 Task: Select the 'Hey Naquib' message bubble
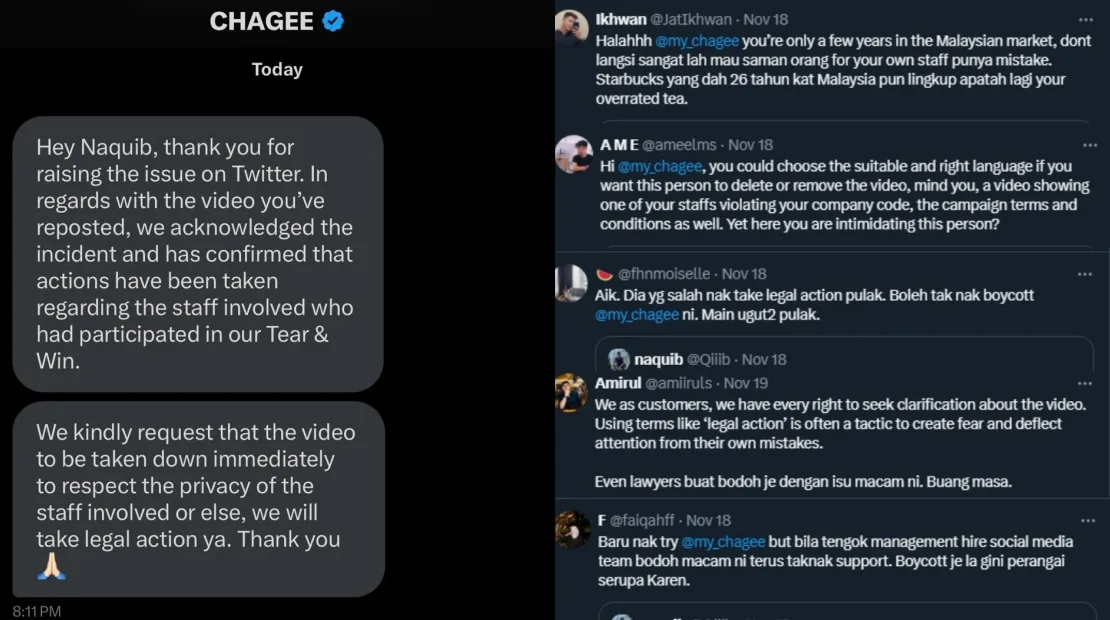point(198,254)
